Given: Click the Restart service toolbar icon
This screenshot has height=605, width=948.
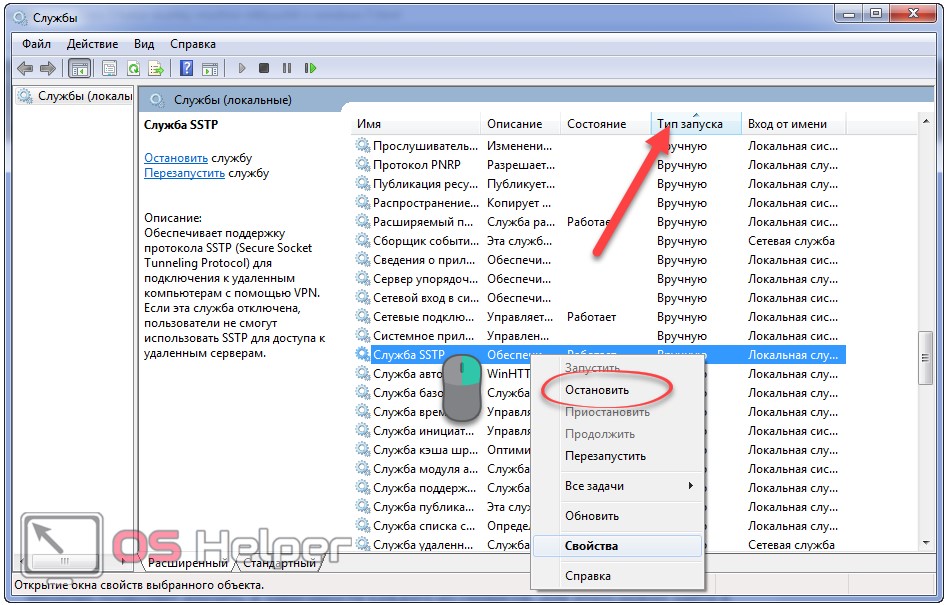Looking at the screenshot, I should pos(310,68).
